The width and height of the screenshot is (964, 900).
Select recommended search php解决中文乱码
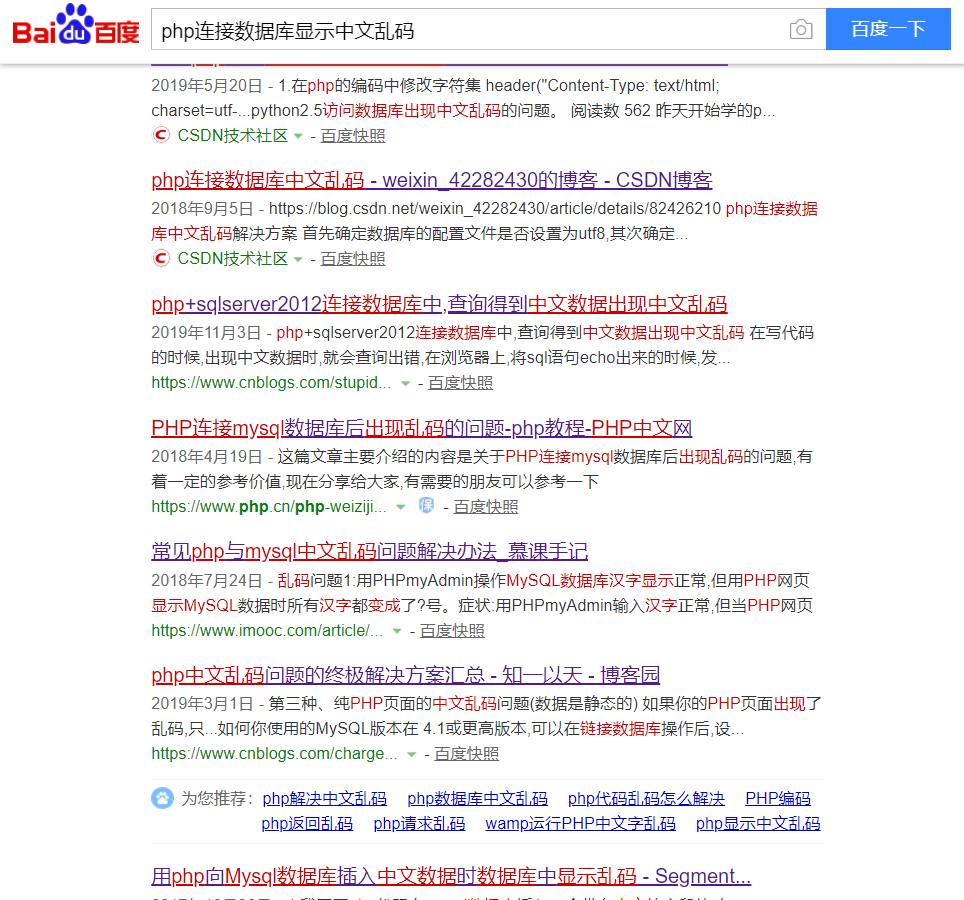(x=325, y=799)
